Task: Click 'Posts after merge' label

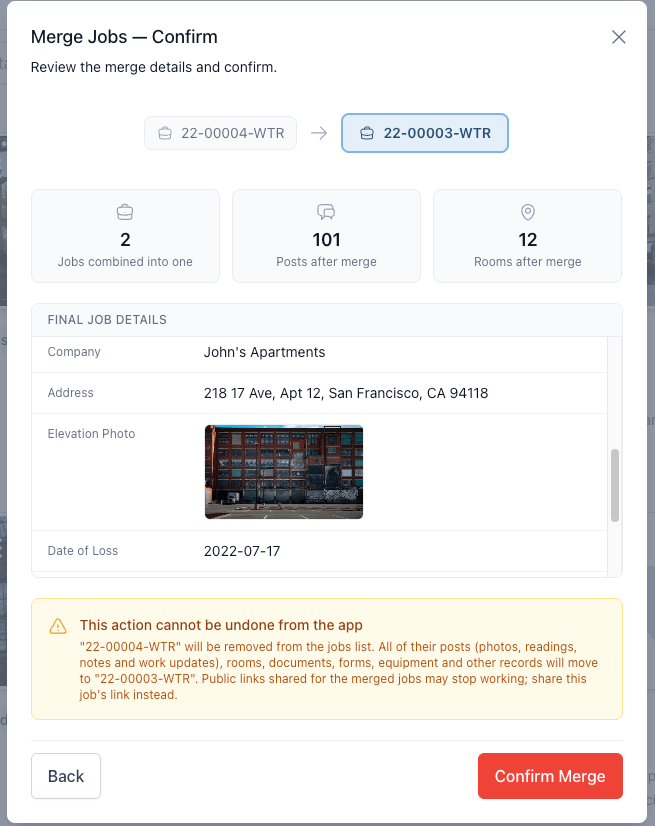Action: pos(326,262)
